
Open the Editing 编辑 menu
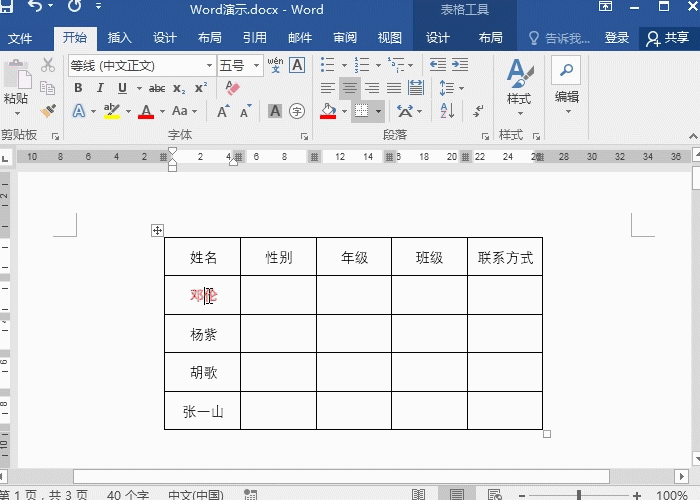coord(567,85)
